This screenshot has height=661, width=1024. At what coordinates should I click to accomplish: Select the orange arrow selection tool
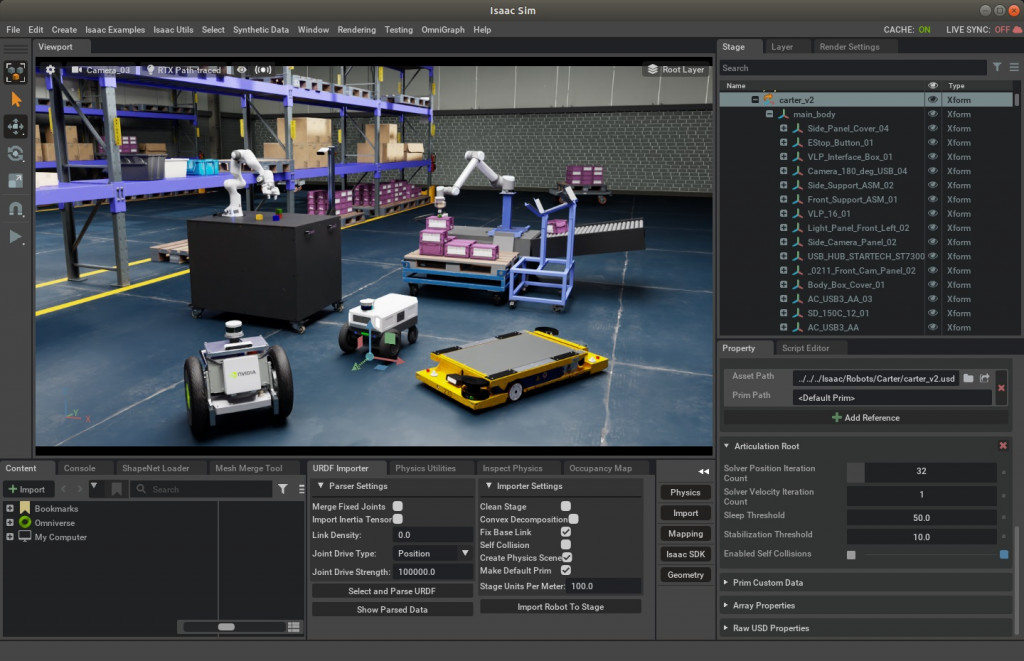(x=16, y=99)
